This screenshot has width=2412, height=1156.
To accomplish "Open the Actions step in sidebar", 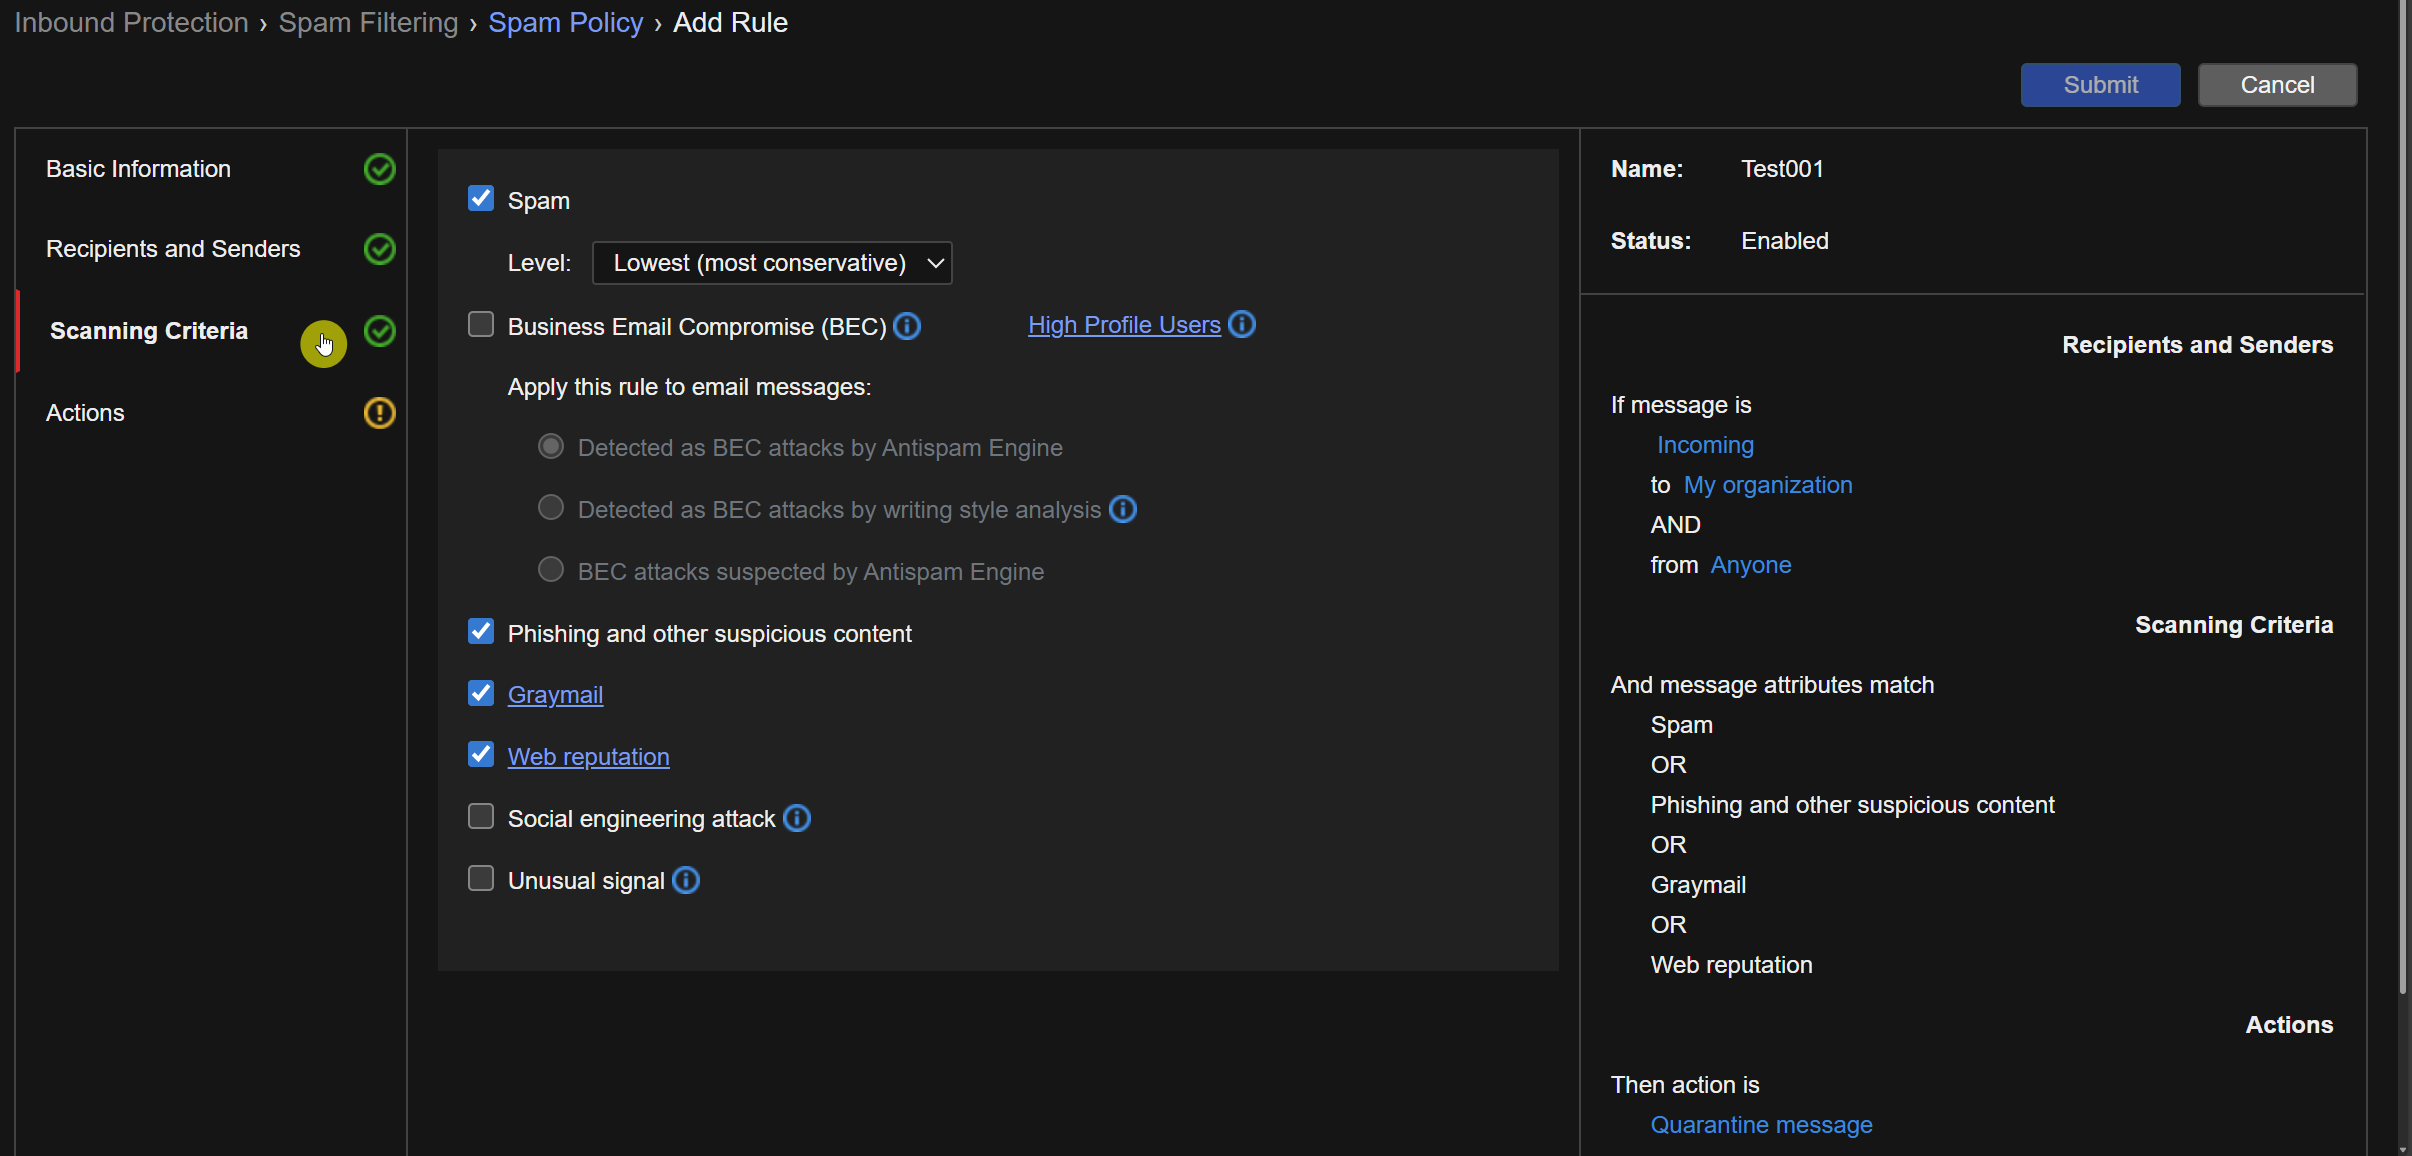I will point(85,413).
